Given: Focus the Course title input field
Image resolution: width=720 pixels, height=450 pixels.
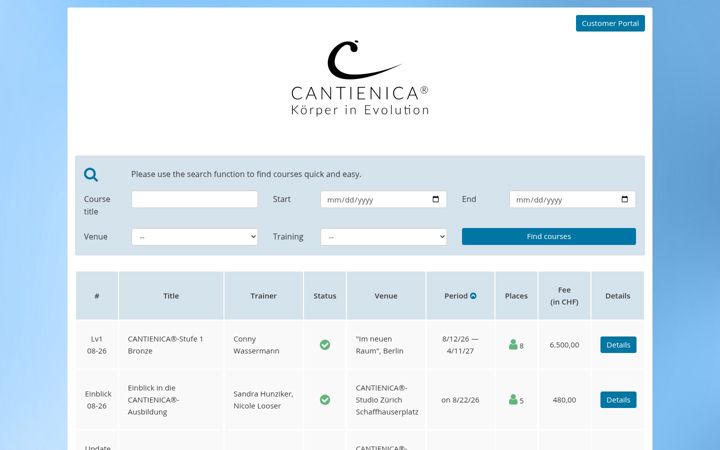Looking at the screenshot, I should pyautogui.click(x=195, y=199).
